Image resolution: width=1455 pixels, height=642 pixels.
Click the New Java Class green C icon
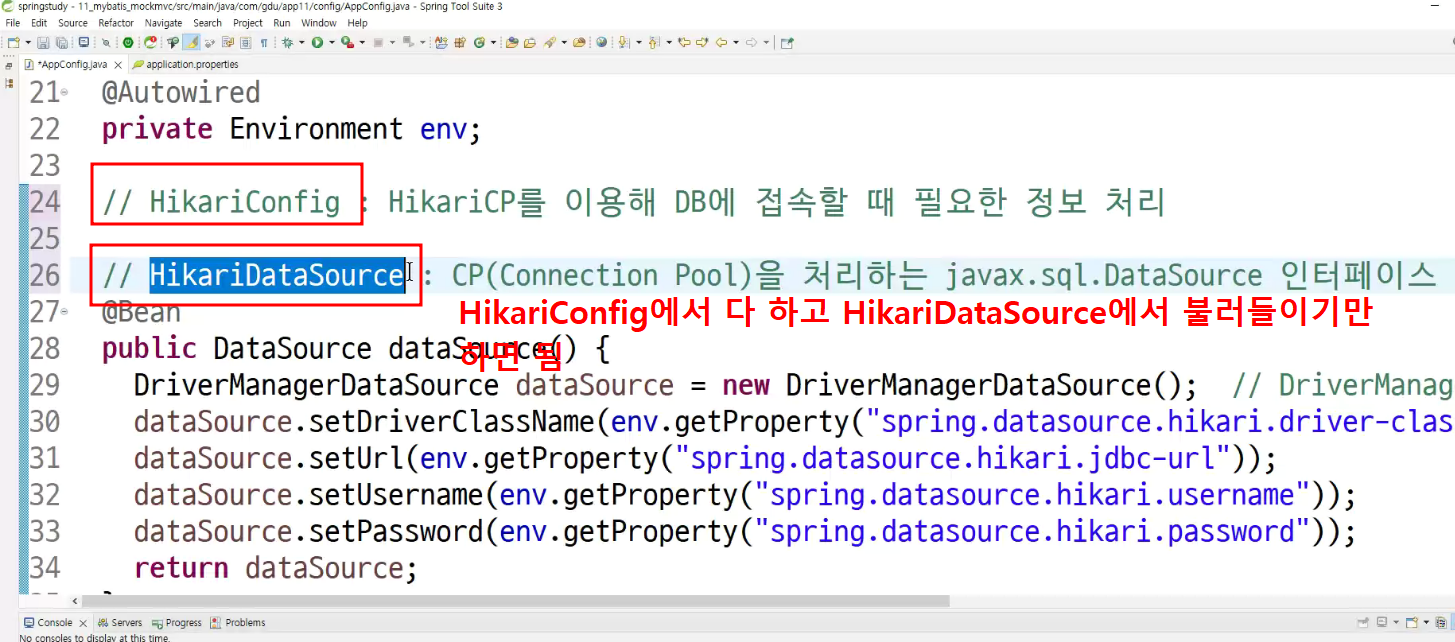(x=480, y=43)
